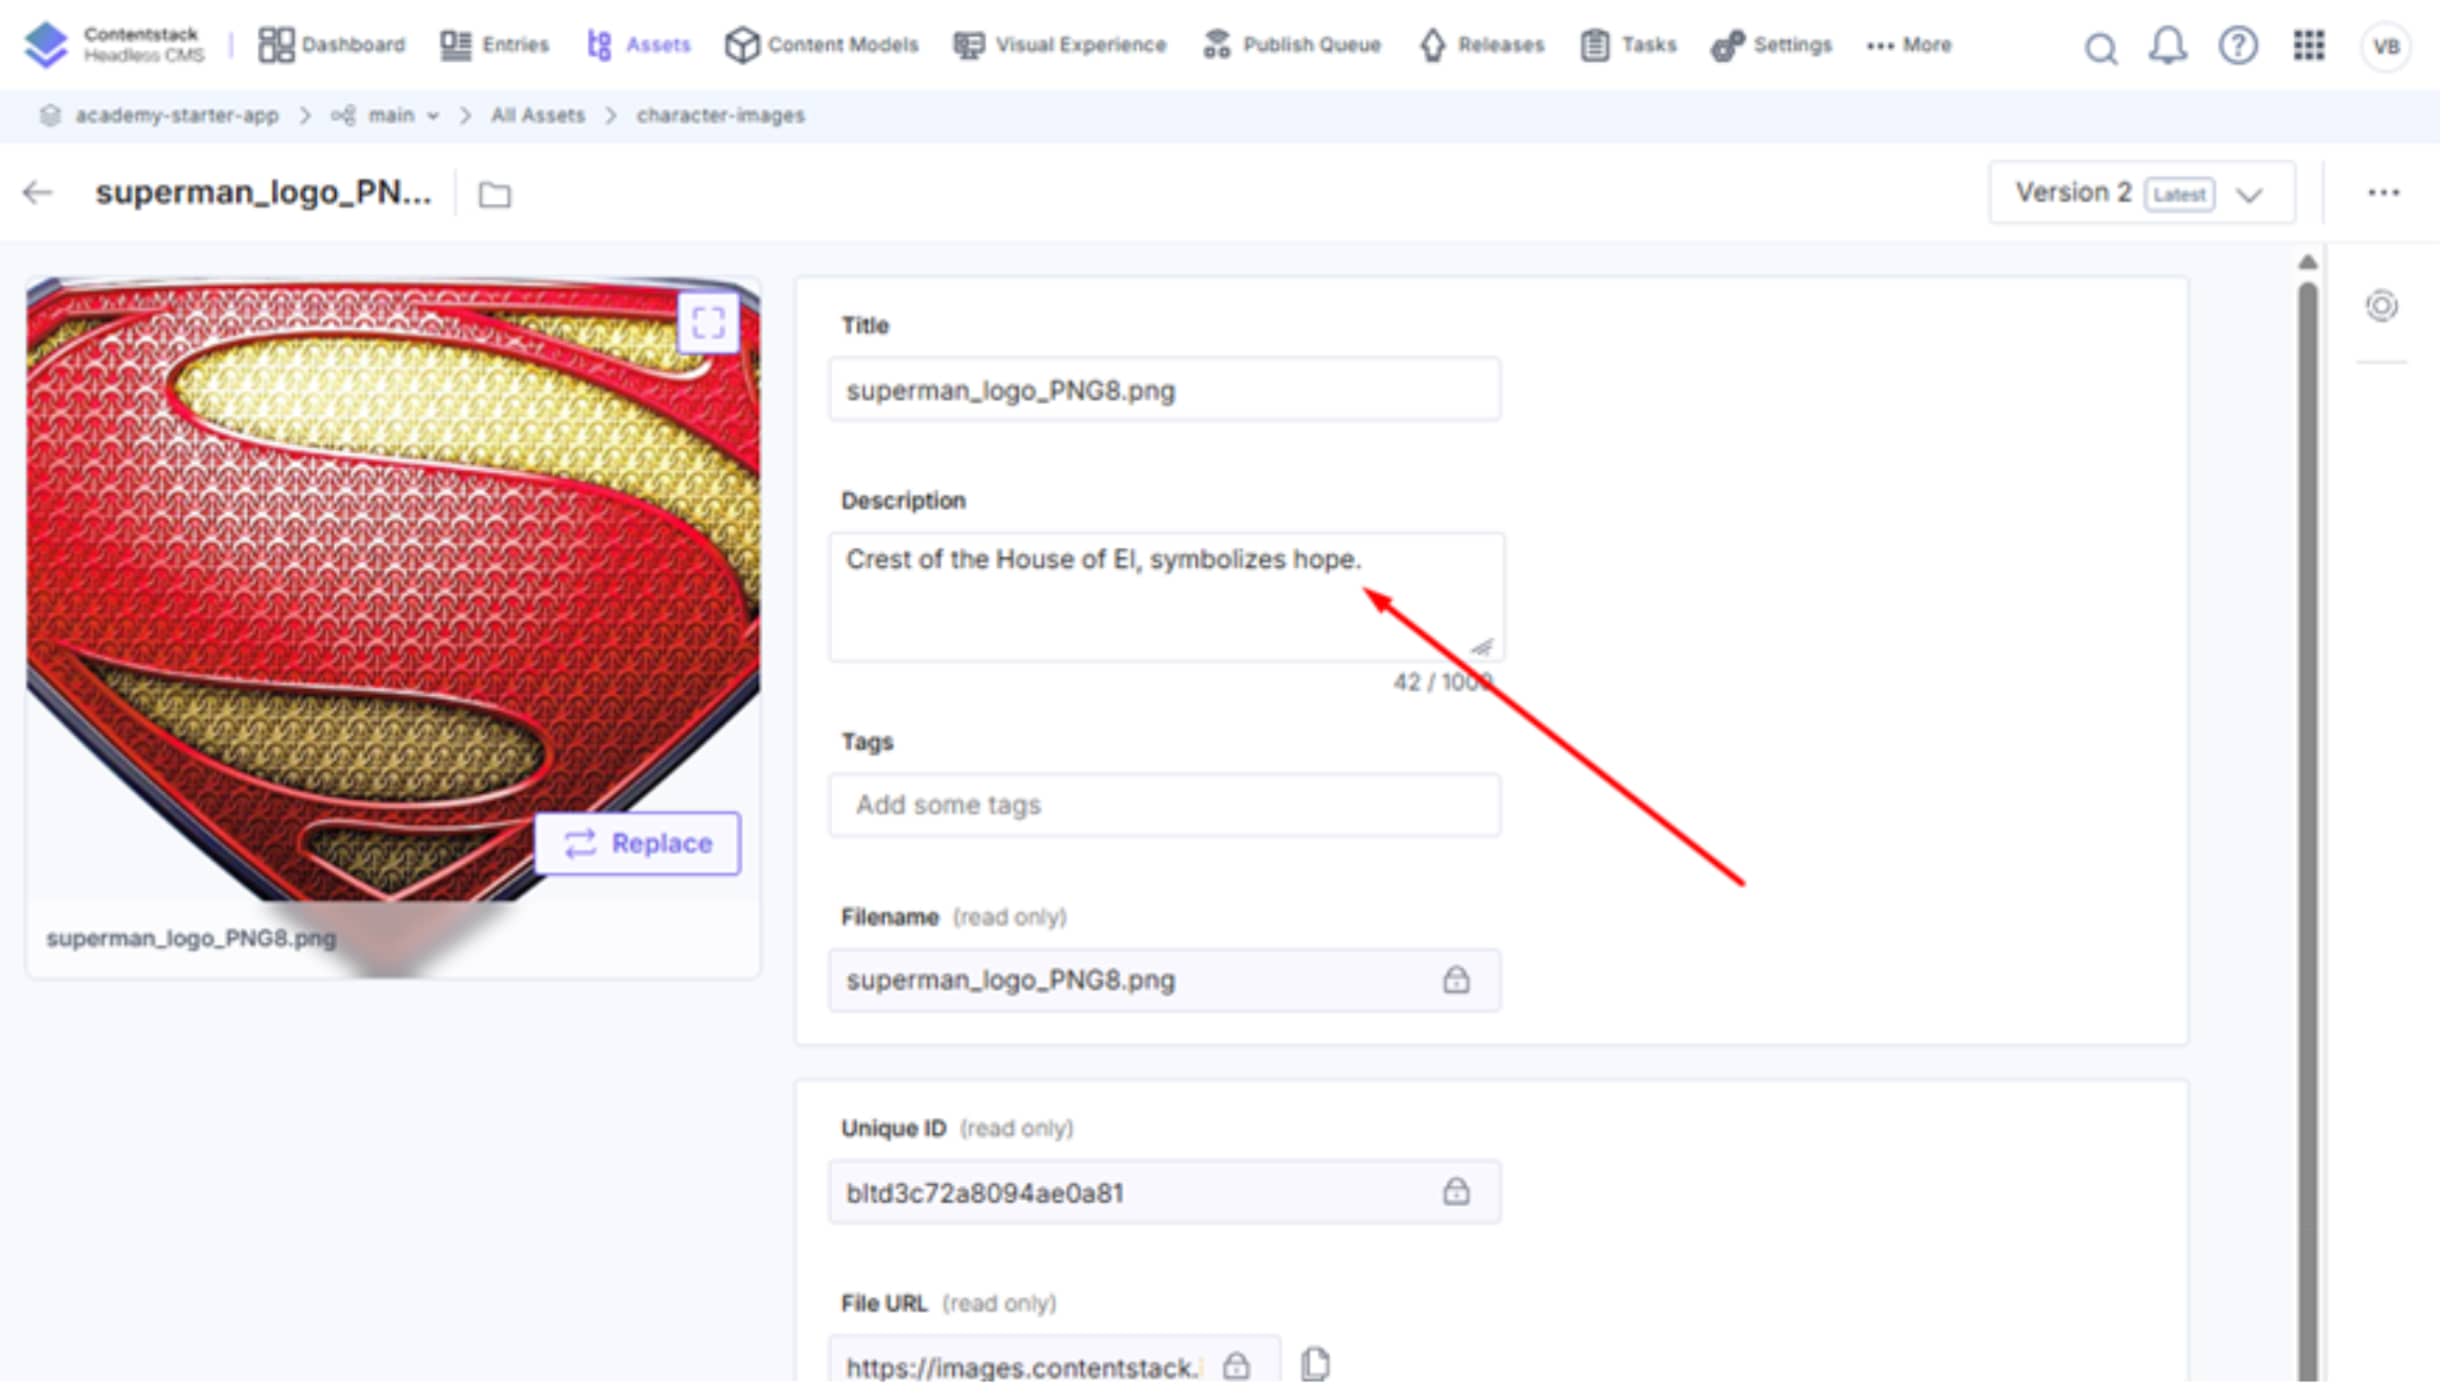Open Content Models in the navigation
The image size is (2448, 1394).
pyautogui.click(x=821, y=45)
